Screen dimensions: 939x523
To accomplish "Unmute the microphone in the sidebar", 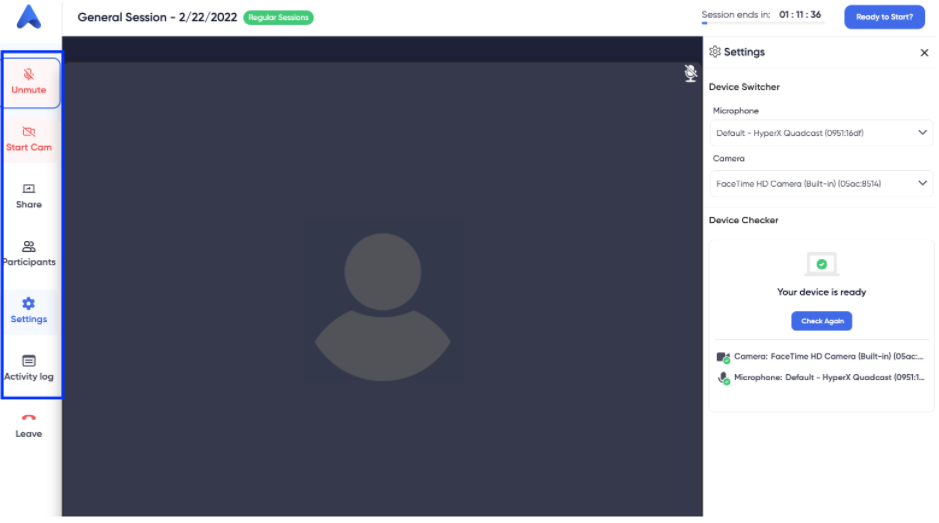I will tap(30, 83).
